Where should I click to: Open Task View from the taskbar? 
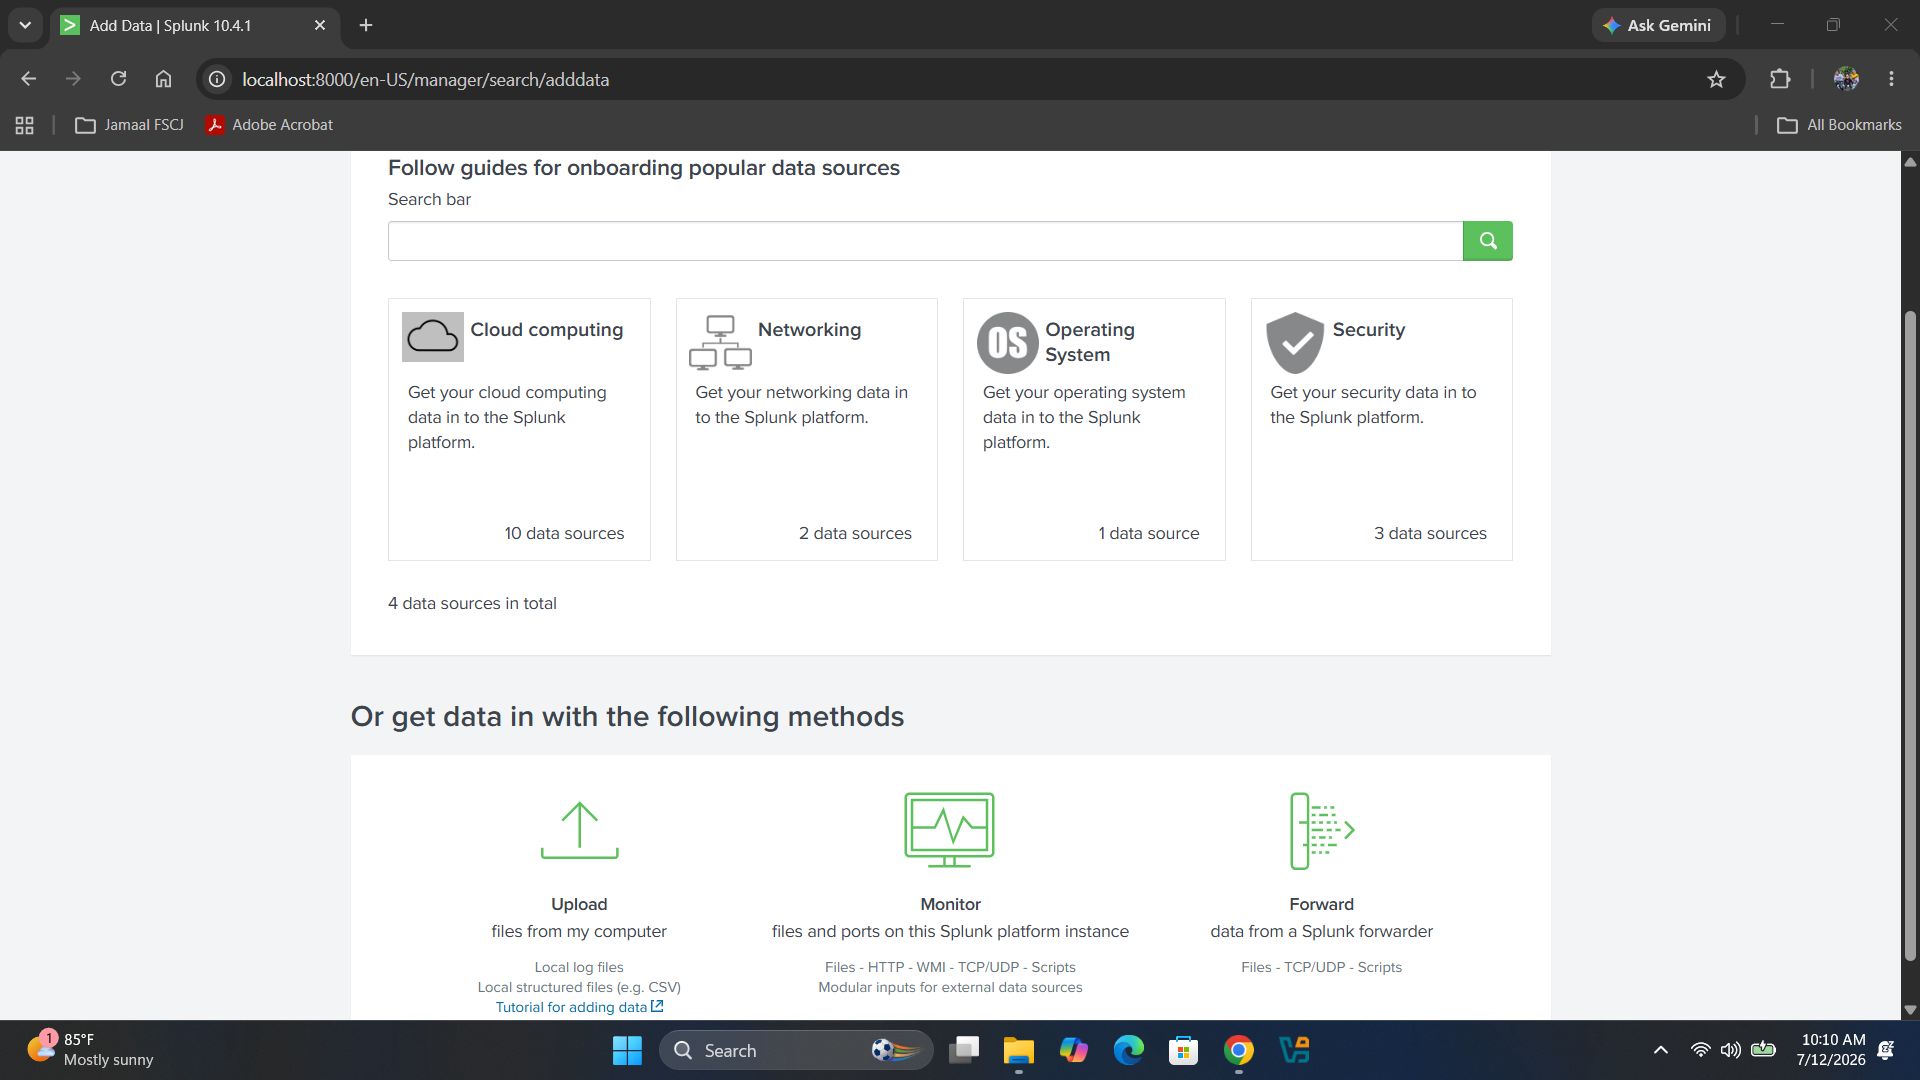pyautogui.click(x=963, y=1050)
